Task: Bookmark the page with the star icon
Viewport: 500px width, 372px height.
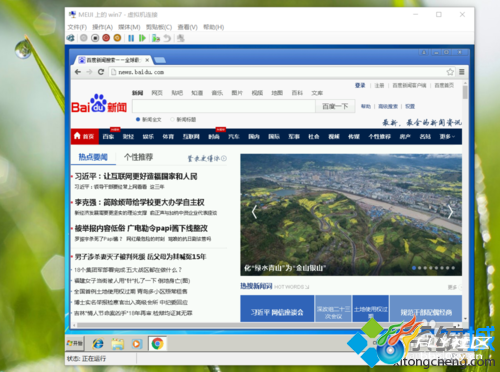Action: tap(450, 72)
